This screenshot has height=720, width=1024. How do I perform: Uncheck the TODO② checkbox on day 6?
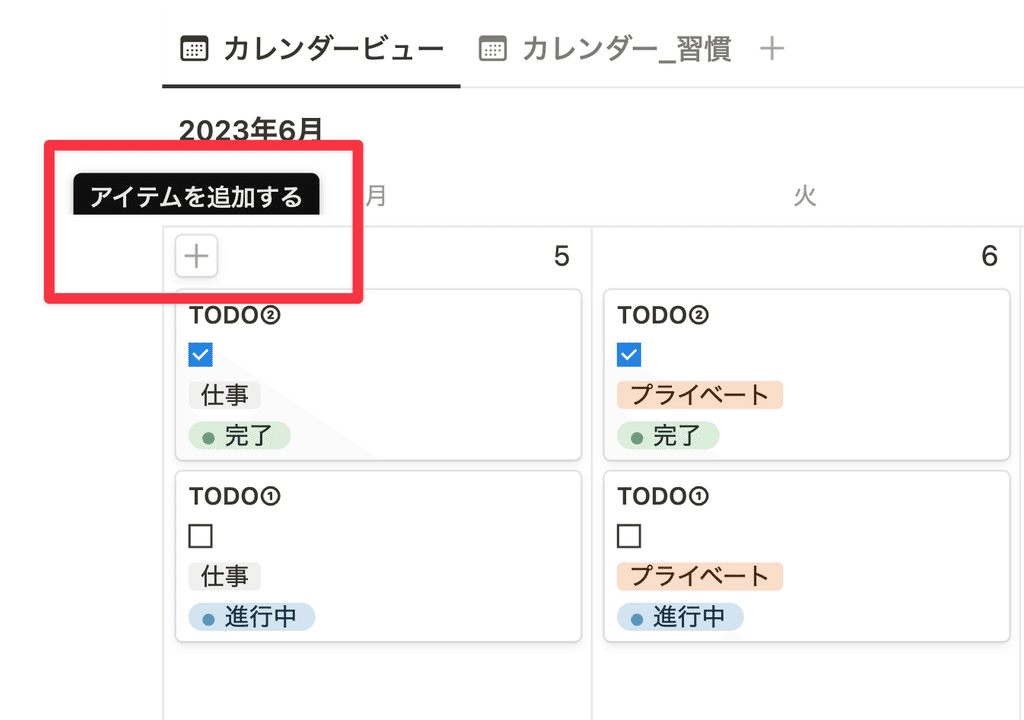pyautogui.click(x=629, y=355)
